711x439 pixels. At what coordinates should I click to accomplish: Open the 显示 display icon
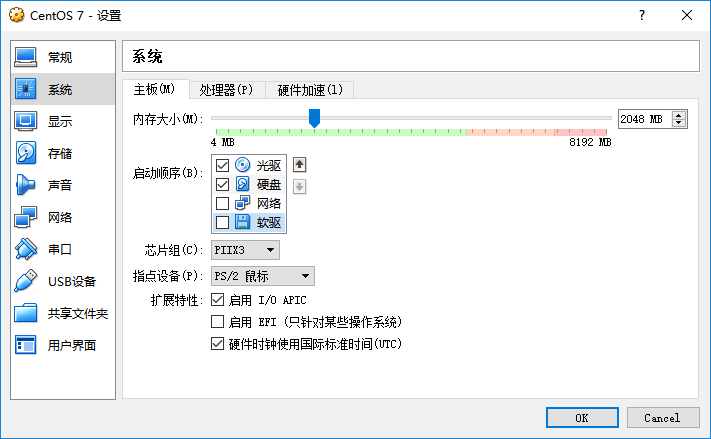(x=25, y=121)
